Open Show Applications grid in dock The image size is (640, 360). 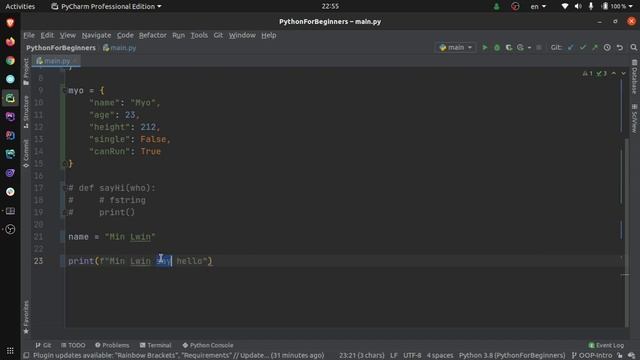(x=10, y=351)
